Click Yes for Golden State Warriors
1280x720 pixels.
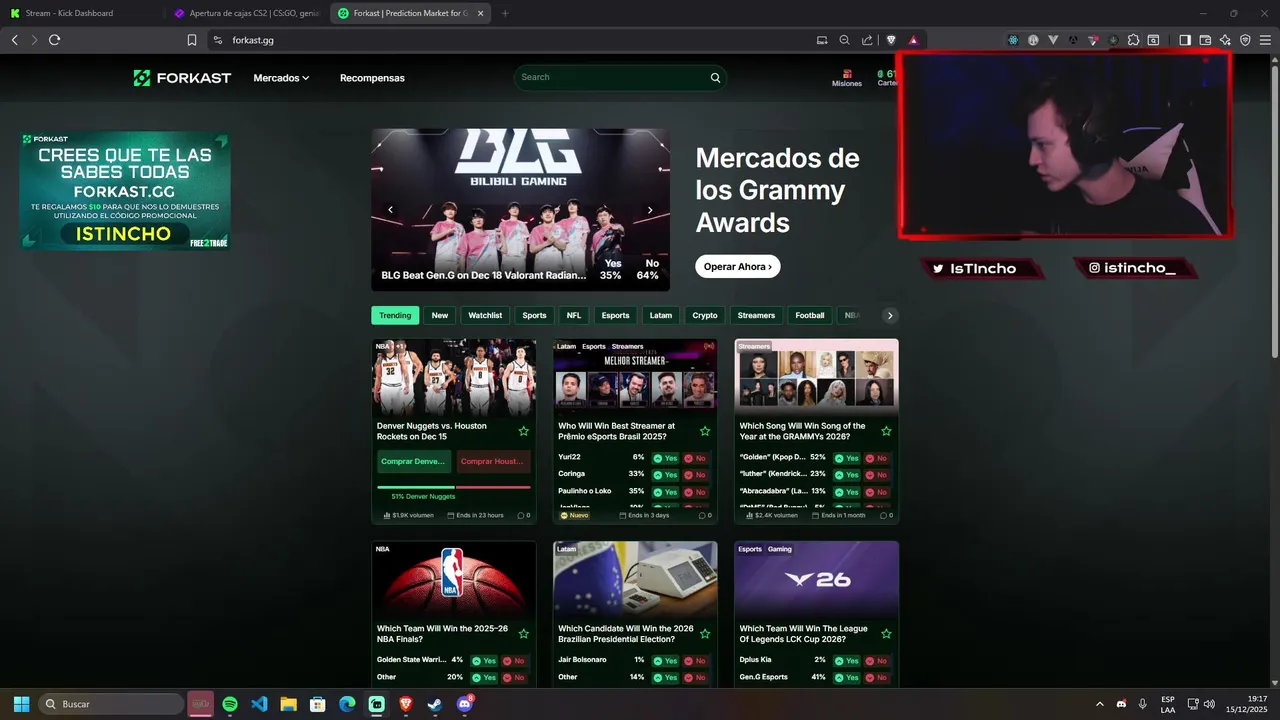484,661
